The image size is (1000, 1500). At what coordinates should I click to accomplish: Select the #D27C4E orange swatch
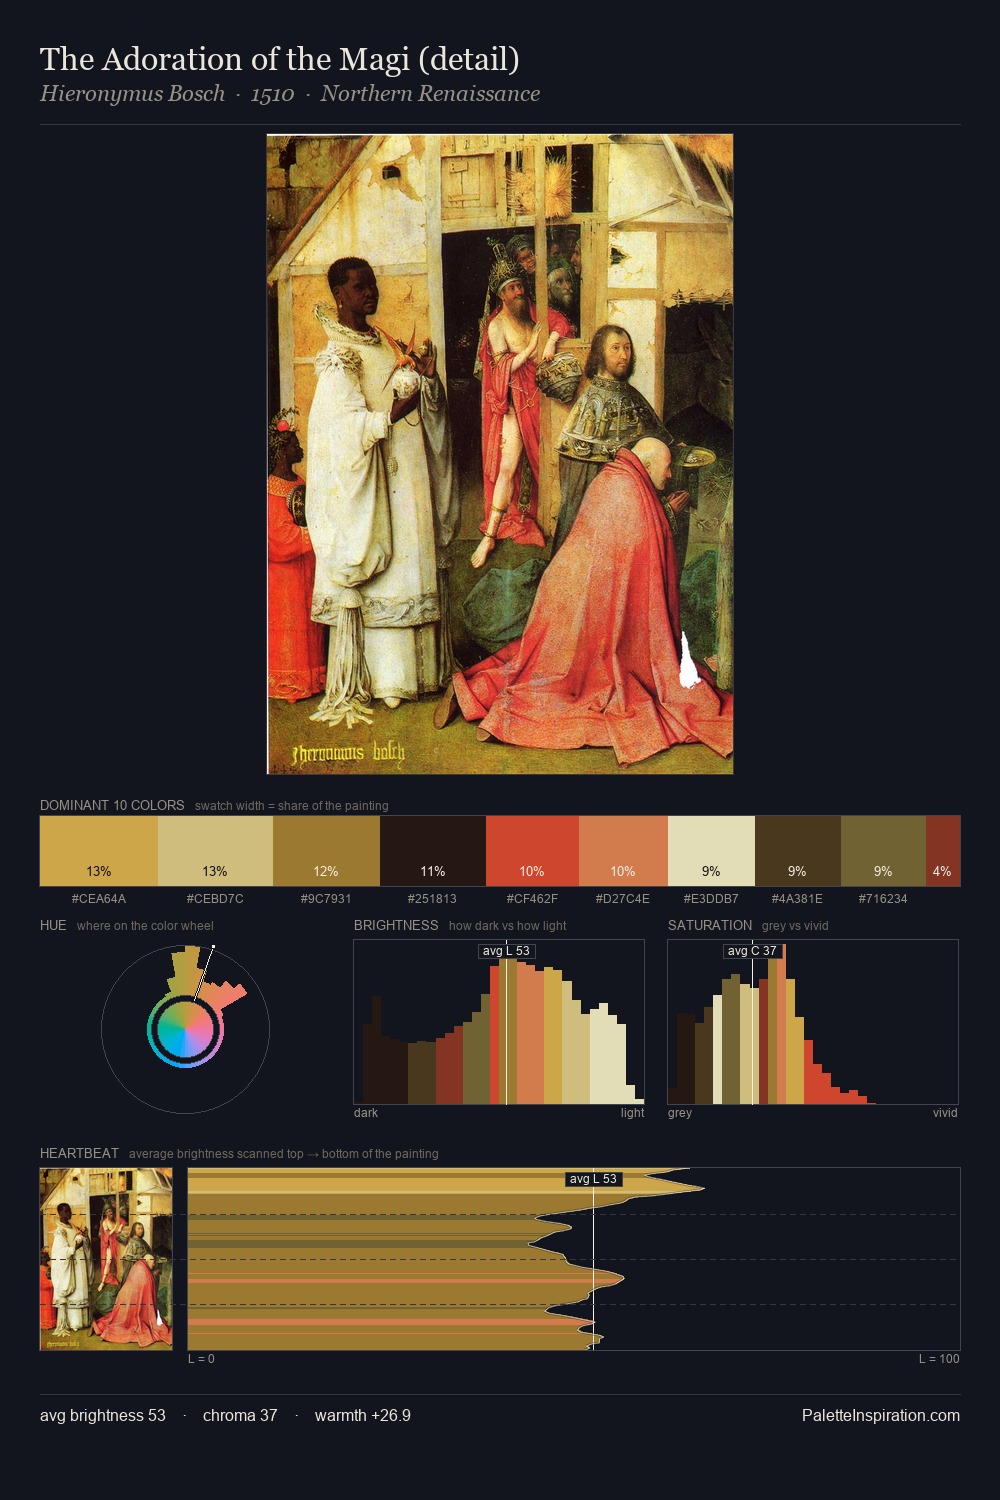click(x=623, y=851)
